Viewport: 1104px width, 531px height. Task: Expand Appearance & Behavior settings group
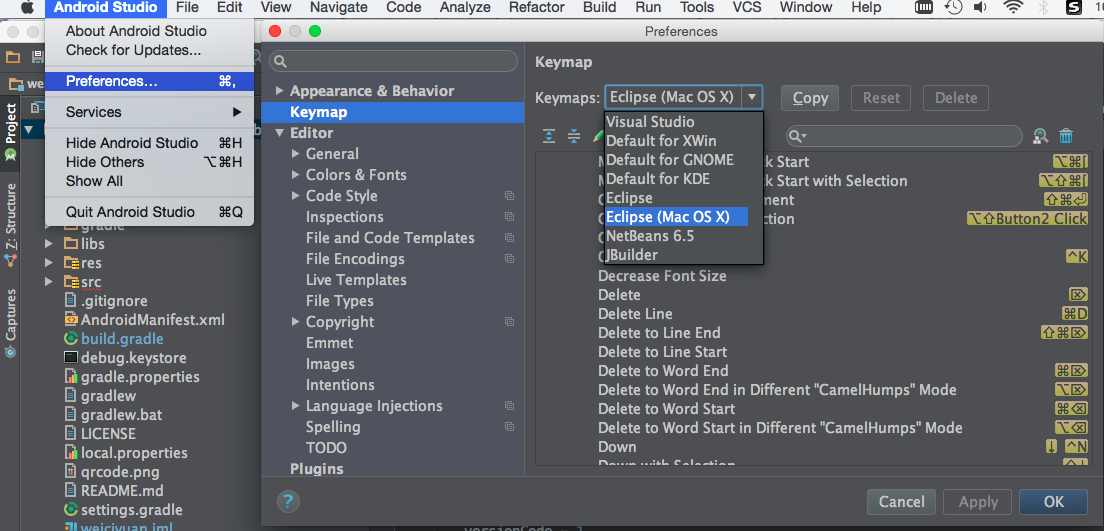pyautogui.click(x=280, y=91)
